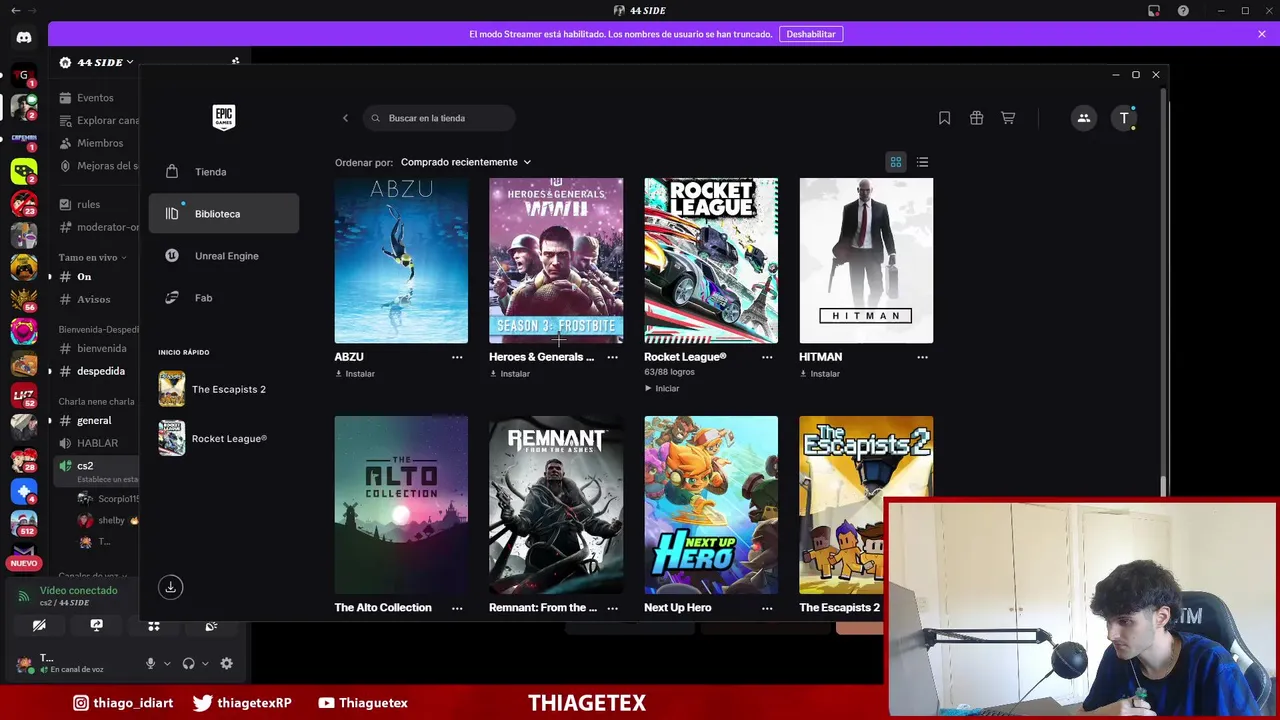
Task: Go back with the store back arrow
Action: click(x=345, y=118)
